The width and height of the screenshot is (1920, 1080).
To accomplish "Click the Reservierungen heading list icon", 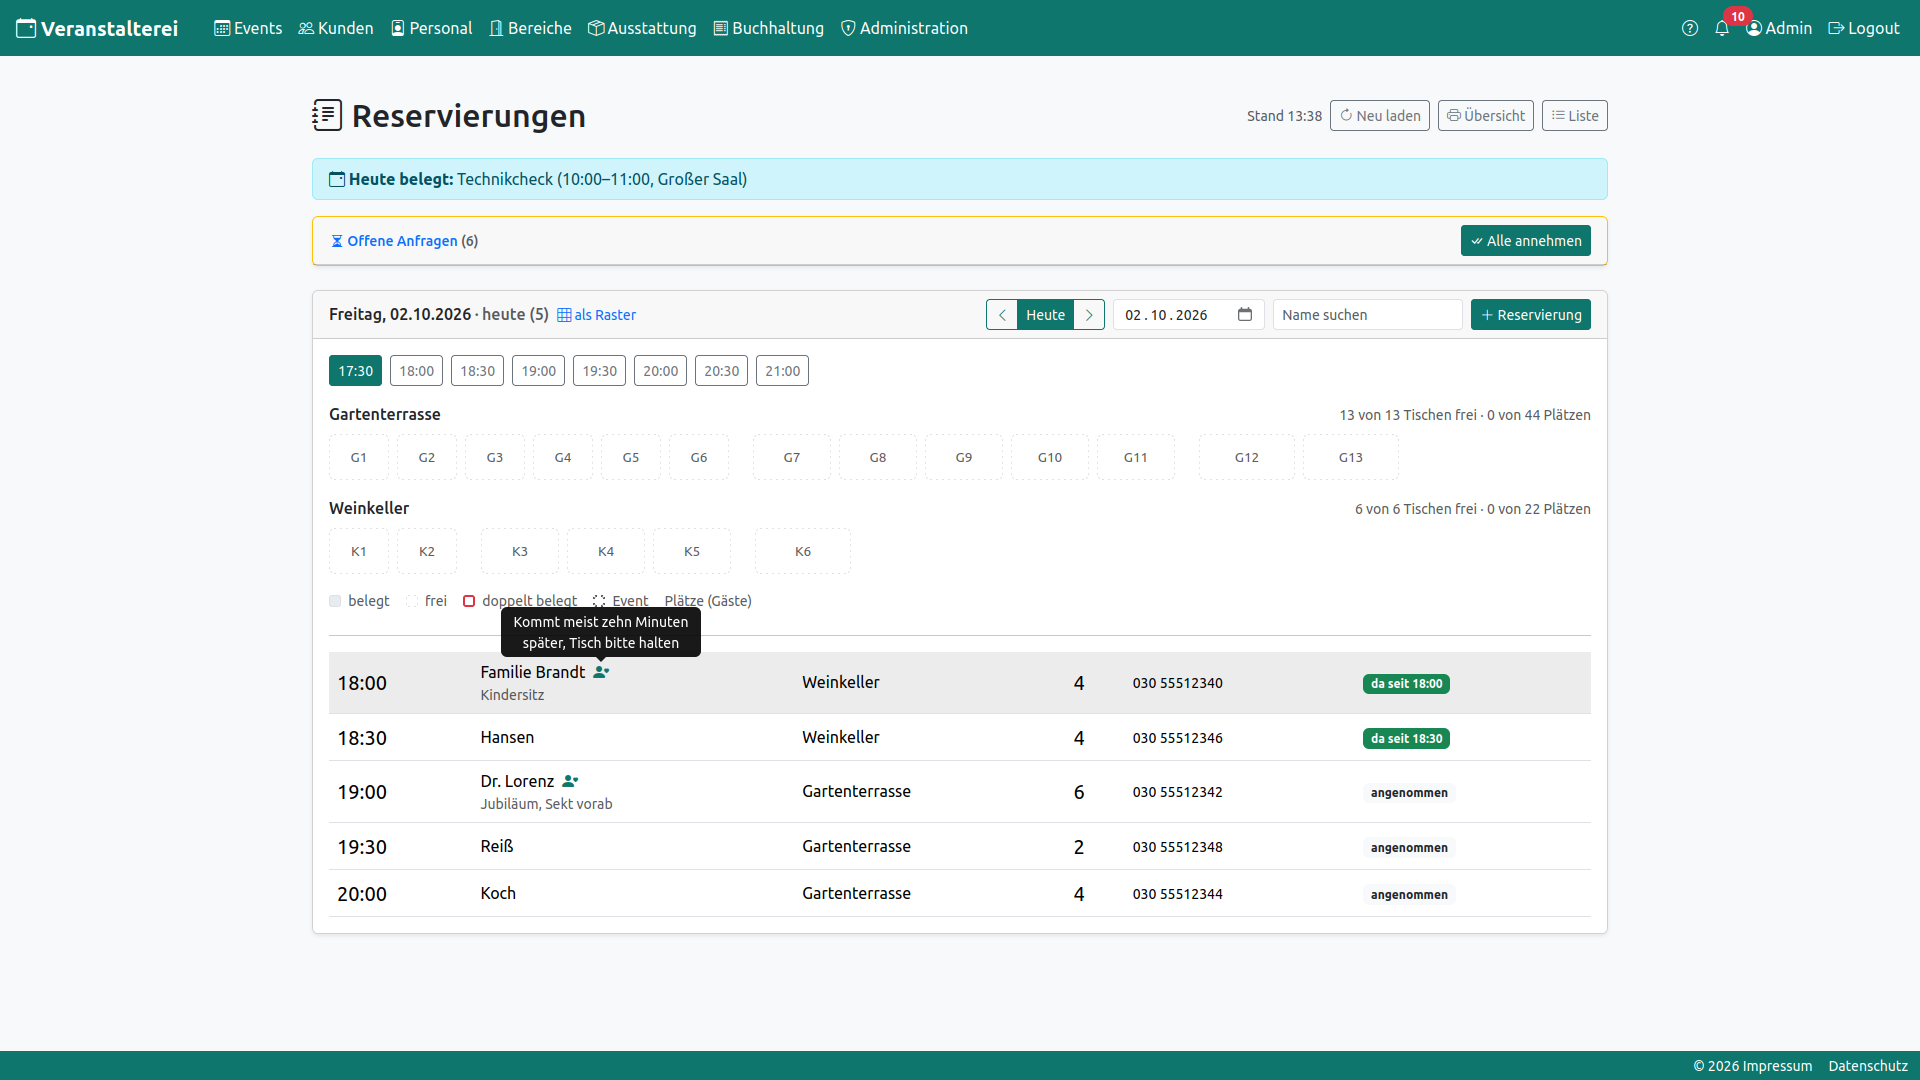I will (327, 115).
